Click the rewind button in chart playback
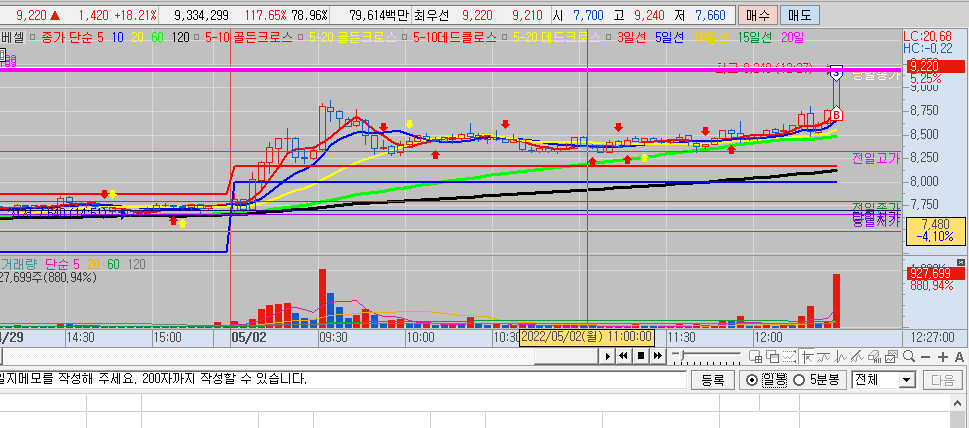Image resolution: width=969 pixels, height=428 pixels. [624, 356]
